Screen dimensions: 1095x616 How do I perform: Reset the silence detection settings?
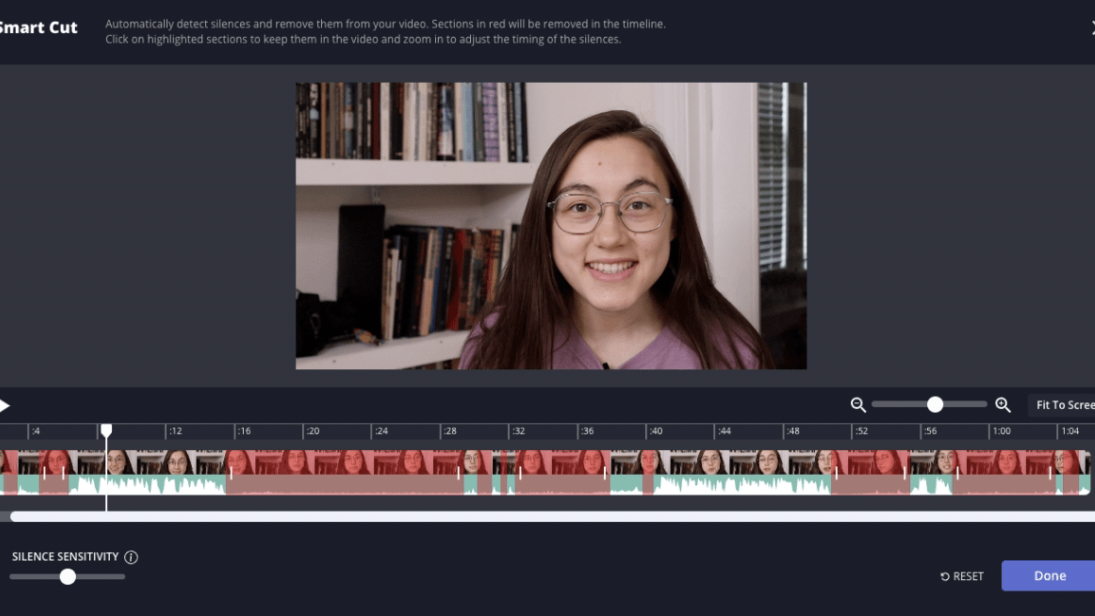pyautogui.click(x=962, y=576)
